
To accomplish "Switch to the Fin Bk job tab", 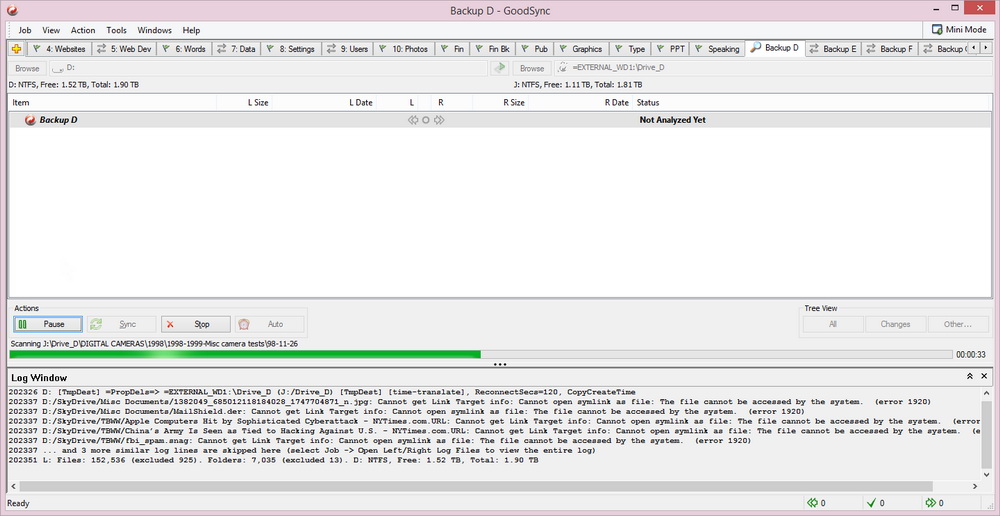I will pos(492,49).
